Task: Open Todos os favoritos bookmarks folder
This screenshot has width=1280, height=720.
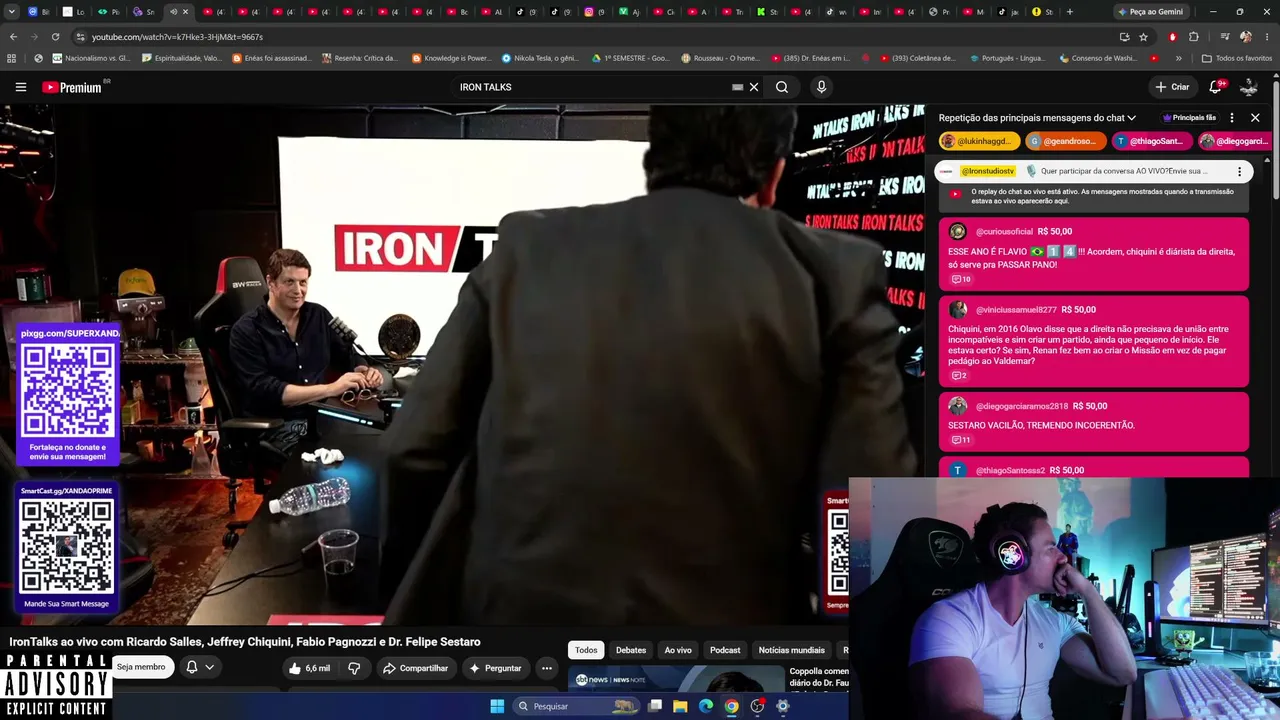Action: pos(1237,58)
